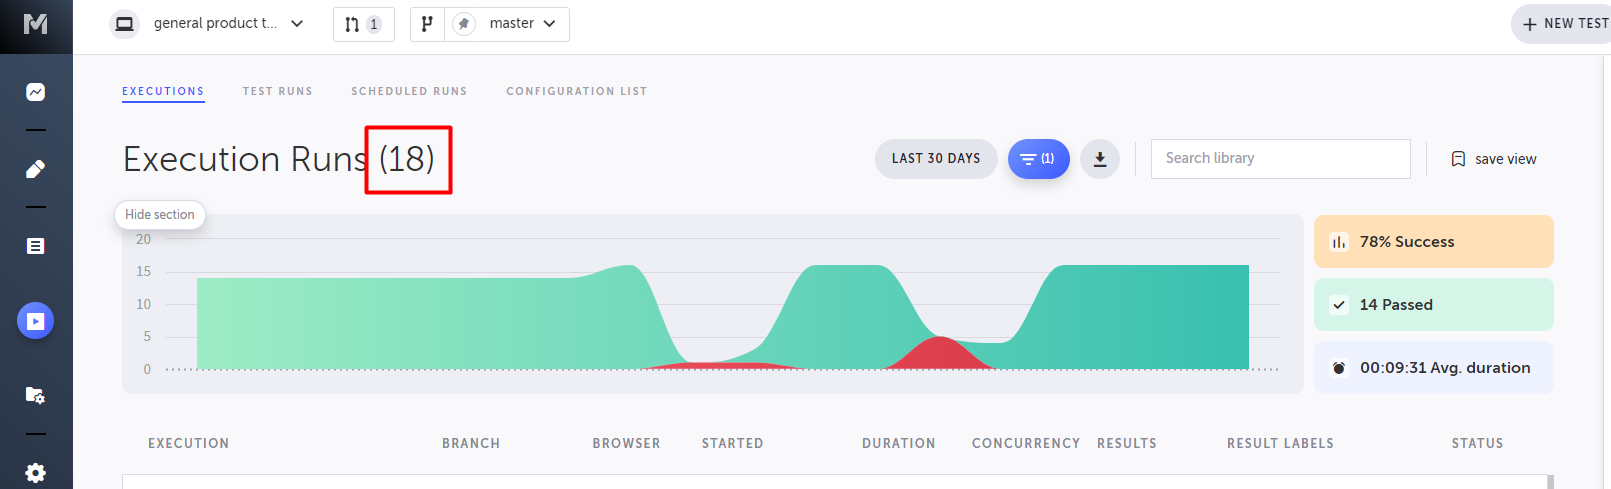Open the gear settings icon in sidebar
The image size is (1611, 489).
35,472
